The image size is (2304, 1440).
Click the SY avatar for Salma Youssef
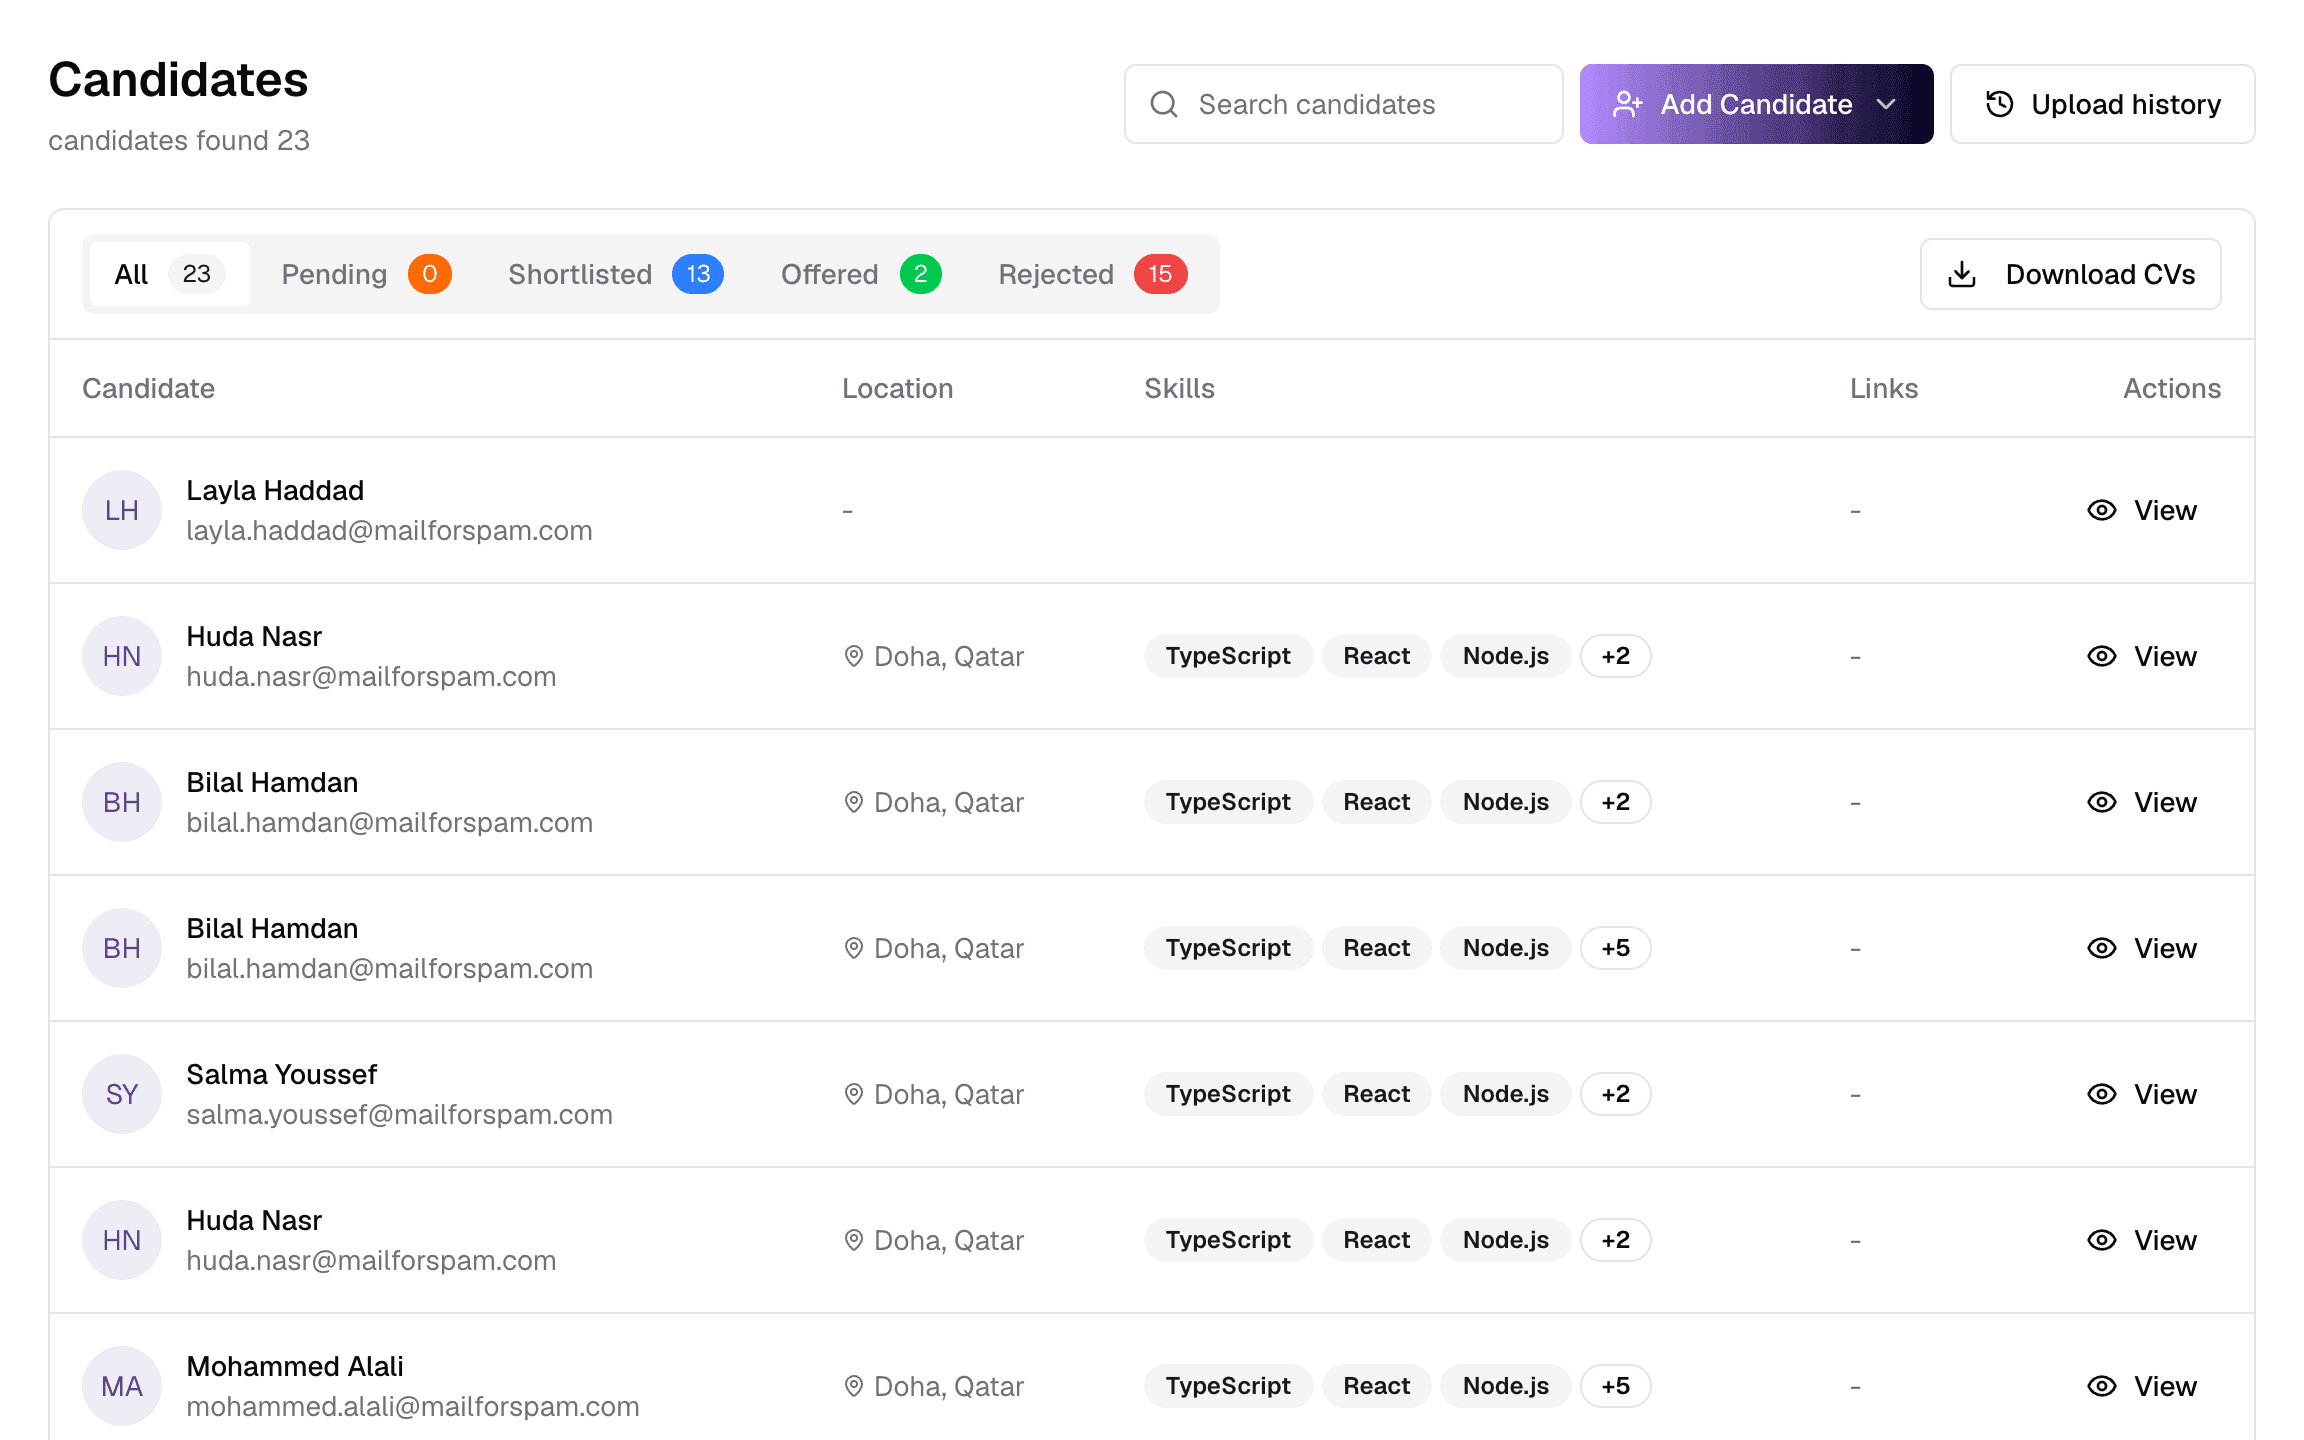click(122, 1094)
